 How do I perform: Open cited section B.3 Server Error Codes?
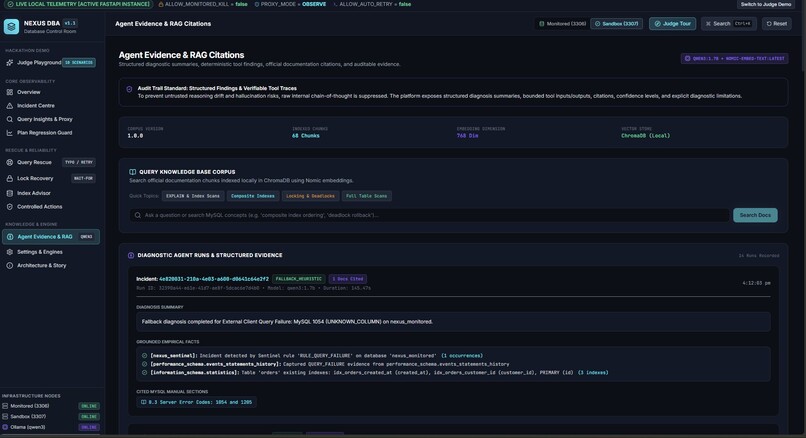click(197, 402)
